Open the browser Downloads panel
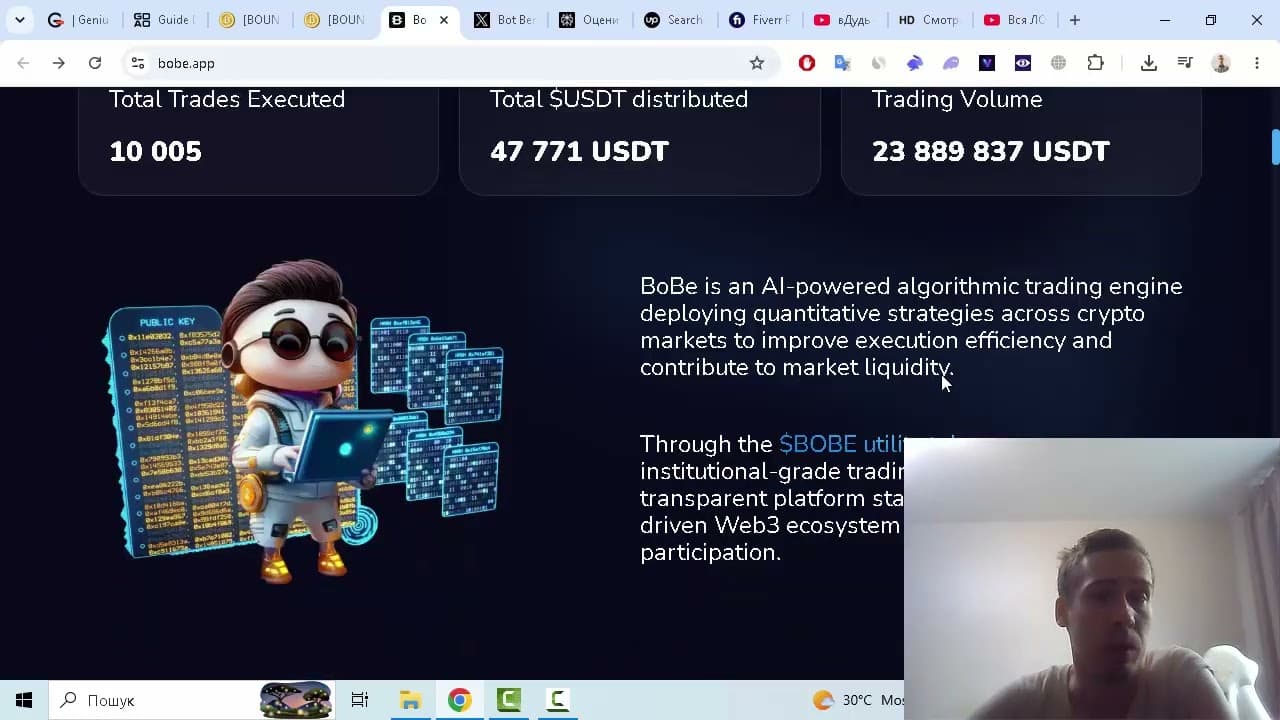 (1149, 63)
